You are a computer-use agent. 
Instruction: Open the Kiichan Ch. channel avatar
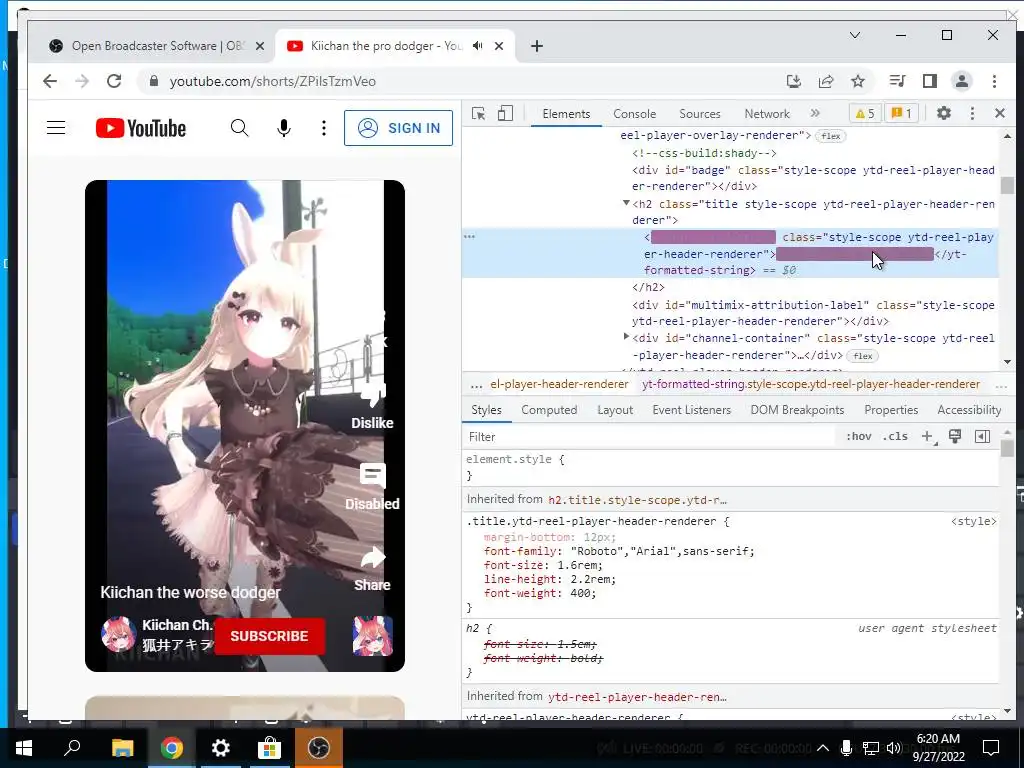pyautogui.click(x=119, y=634)
